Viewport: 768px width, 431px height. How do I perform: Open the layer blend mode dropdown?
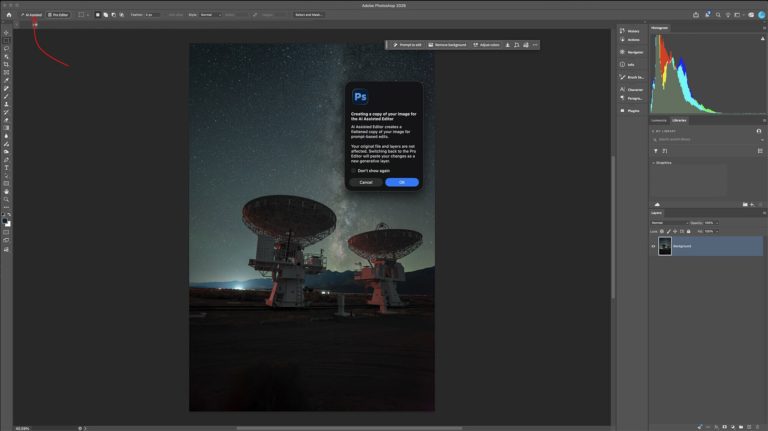pyautogui.click(x=670, y=223)
